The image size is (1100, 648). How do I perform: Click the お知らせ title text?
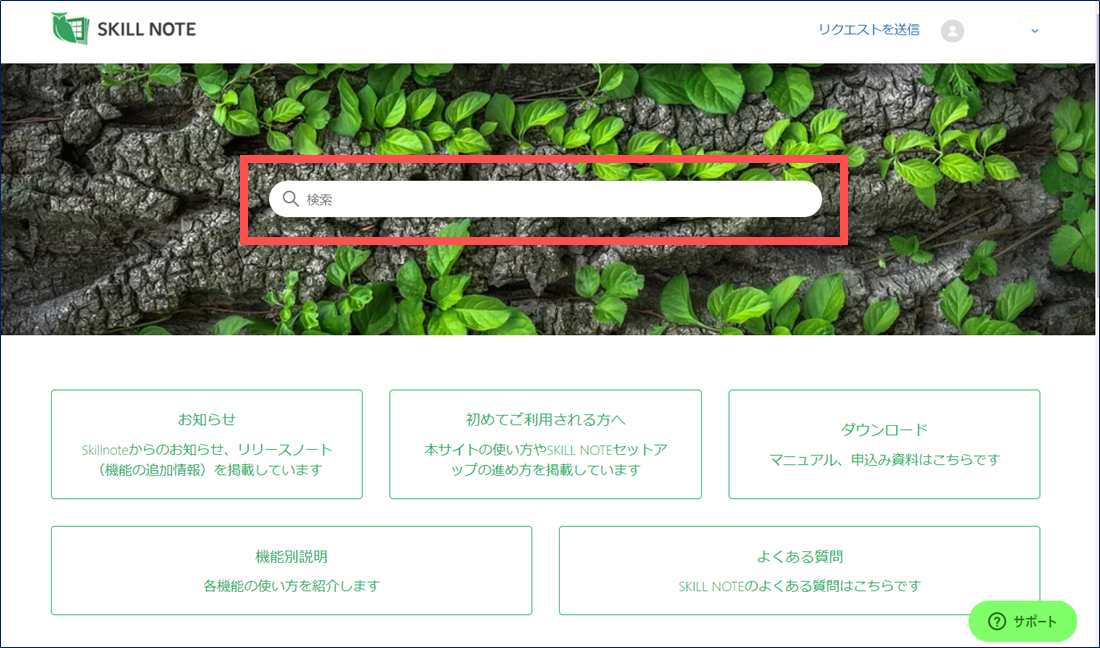point(207,420)
